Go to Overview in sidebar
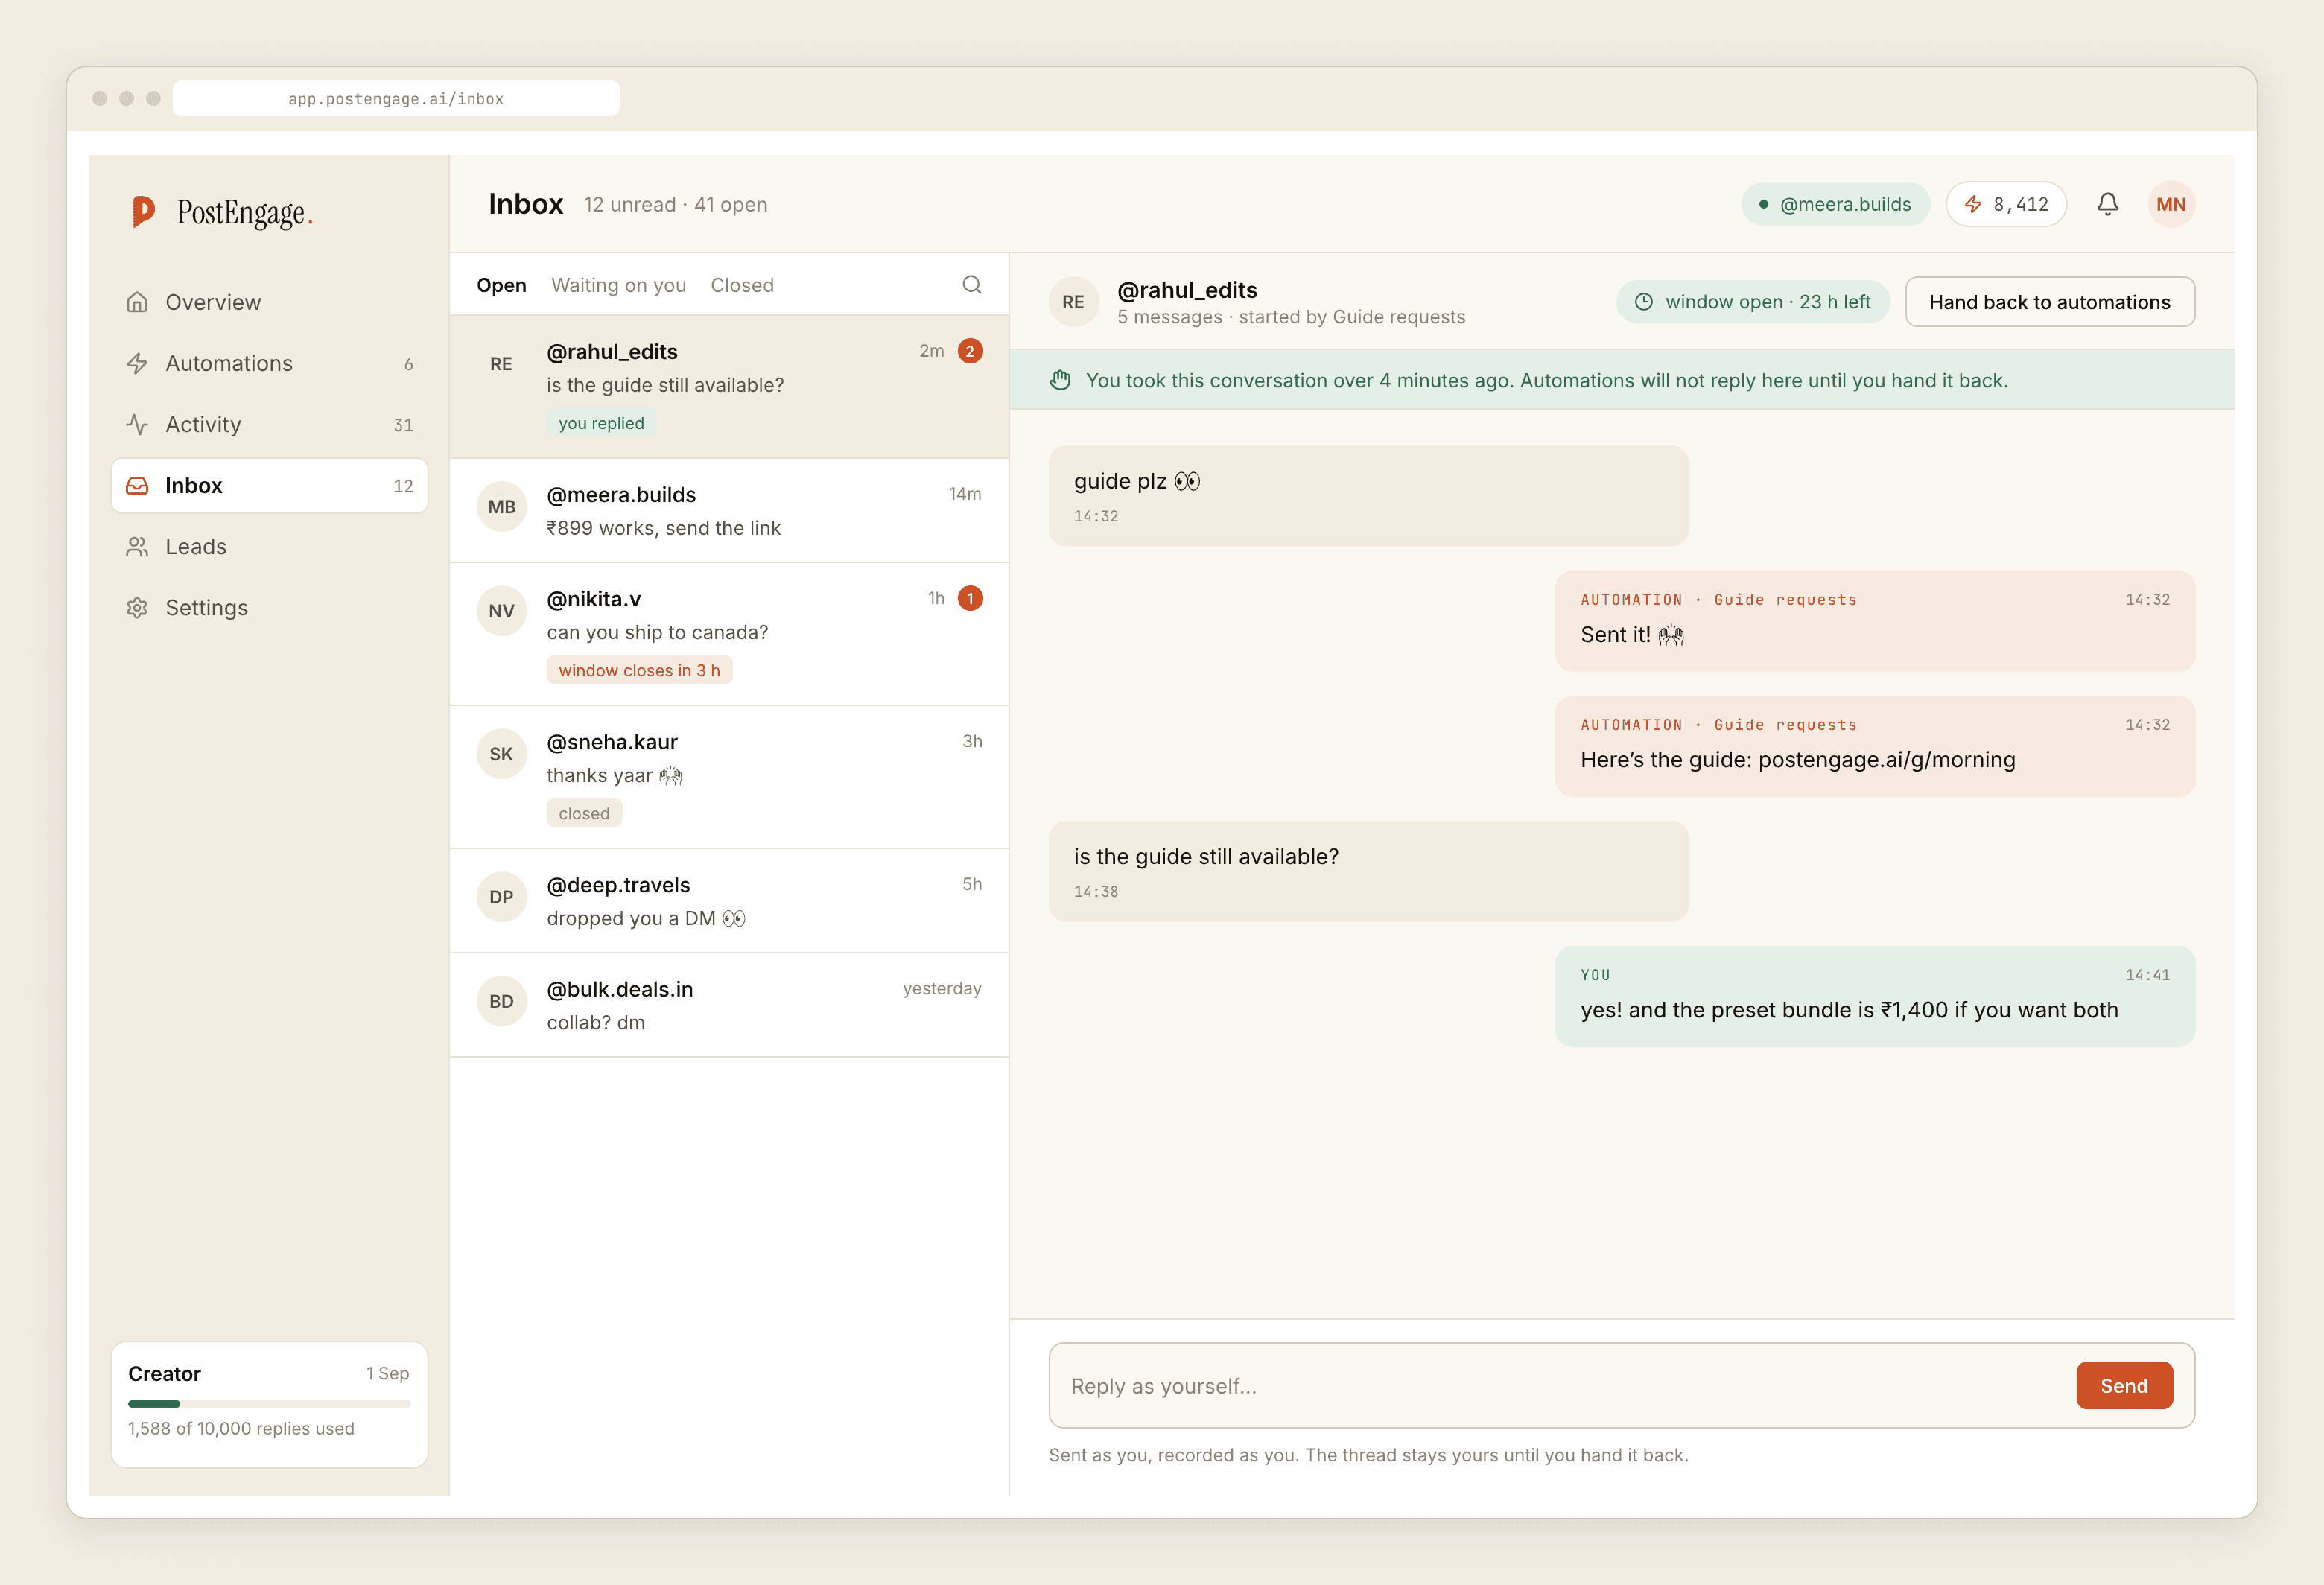Viewport: 2324px width, 1585px height. (269, 302)
